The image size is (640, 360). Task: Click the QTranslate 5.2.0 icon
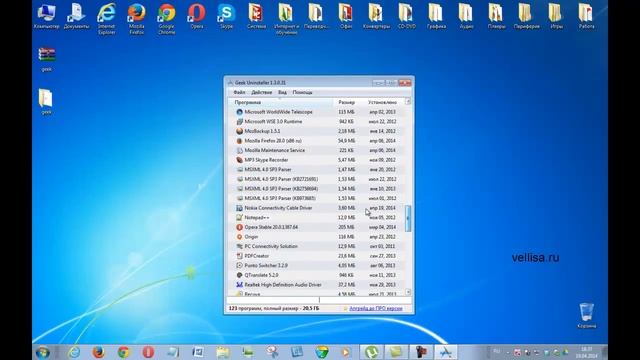(x=240, y=275)
